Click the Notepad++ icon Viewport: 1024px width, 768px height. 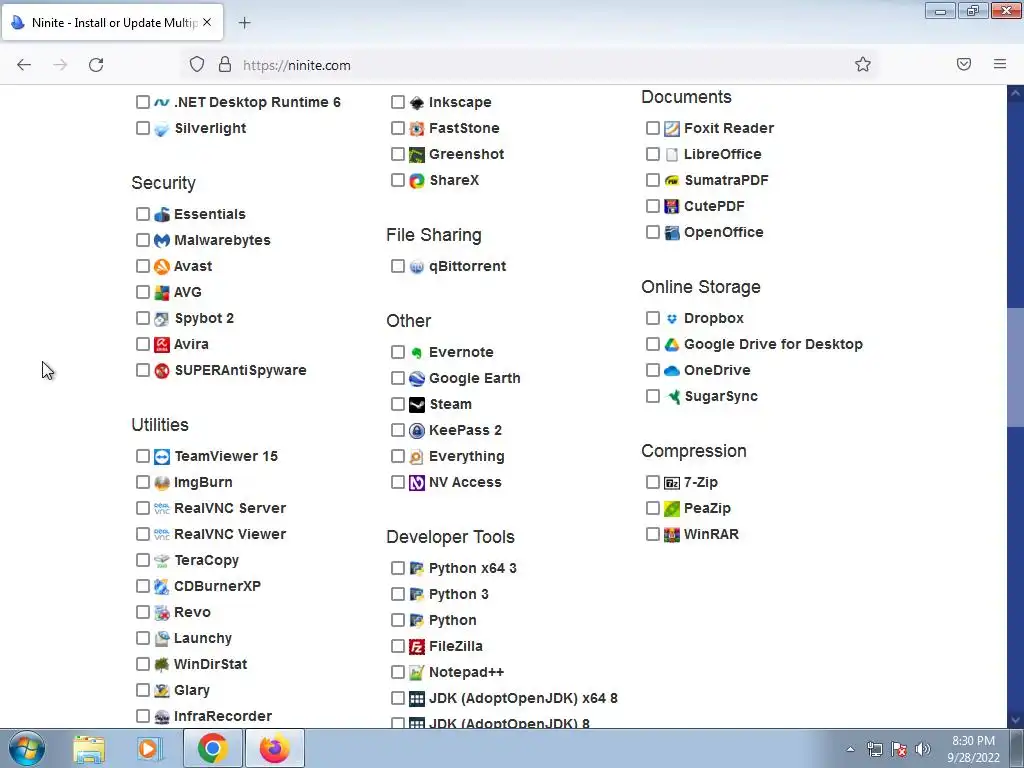point(417,672)
